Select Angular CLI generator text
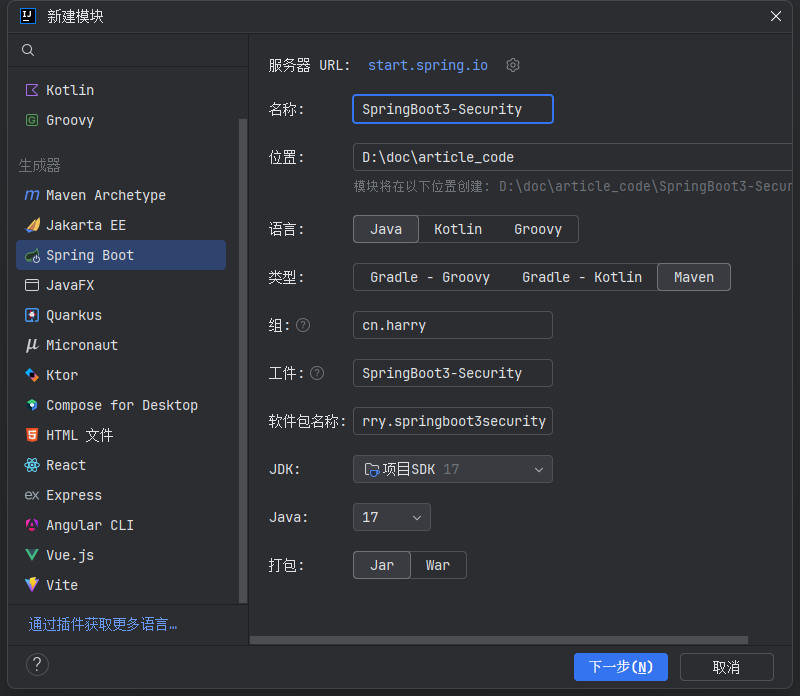800x696 pixels. point(90,525)
